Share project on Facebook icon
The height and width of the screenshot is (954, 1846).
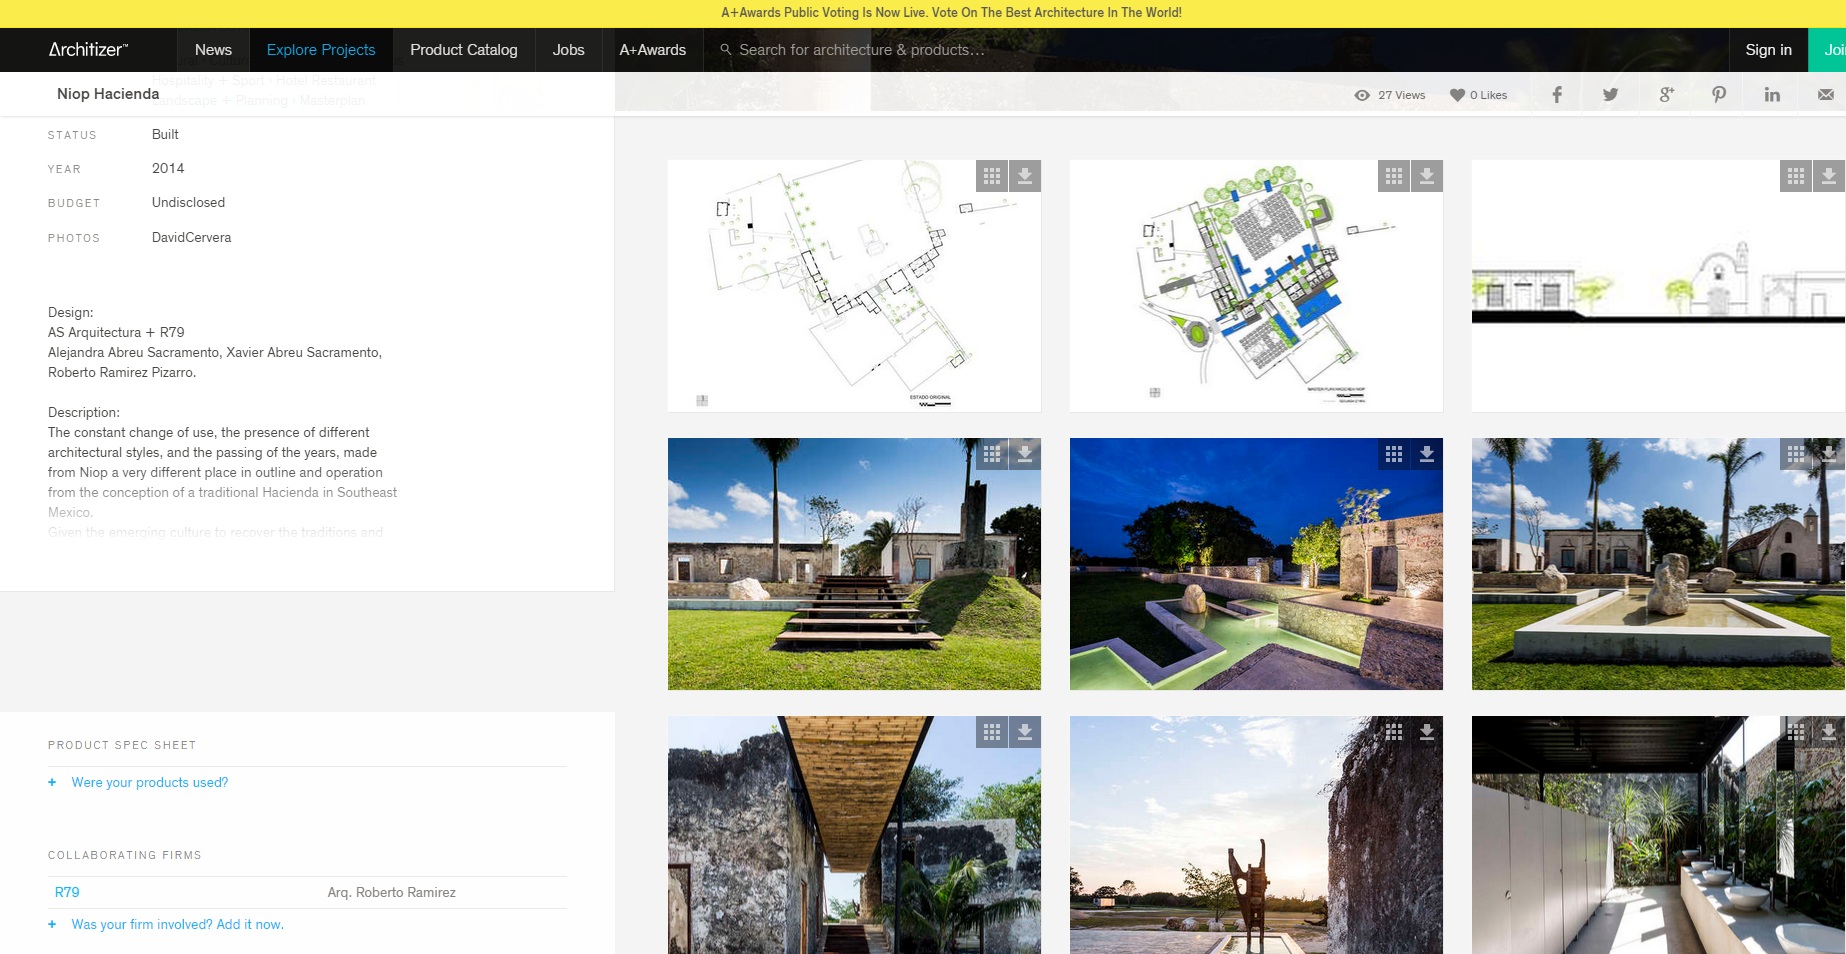click(x=1557, y=95)
